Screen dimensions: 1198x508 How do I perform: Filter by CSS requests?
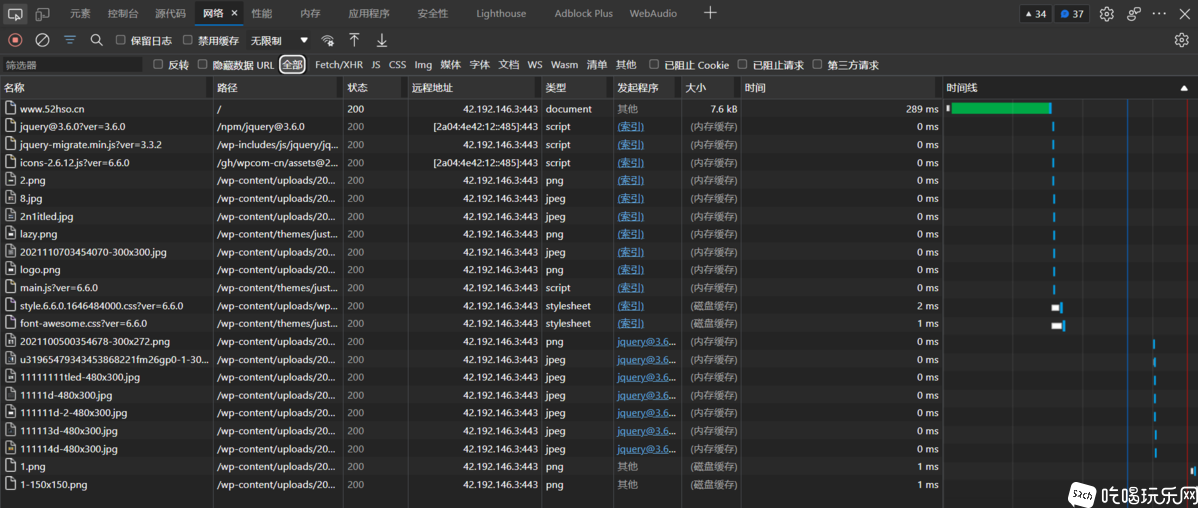click(x=397, y=65)
